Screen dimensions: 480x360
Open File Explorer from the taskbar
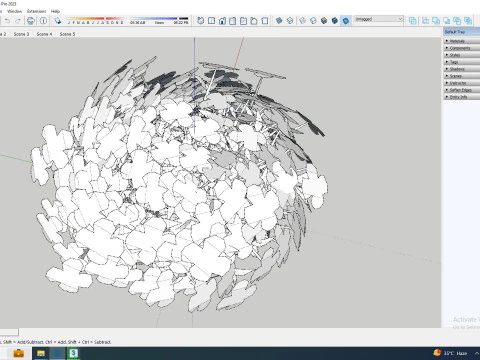pos(41,353)
